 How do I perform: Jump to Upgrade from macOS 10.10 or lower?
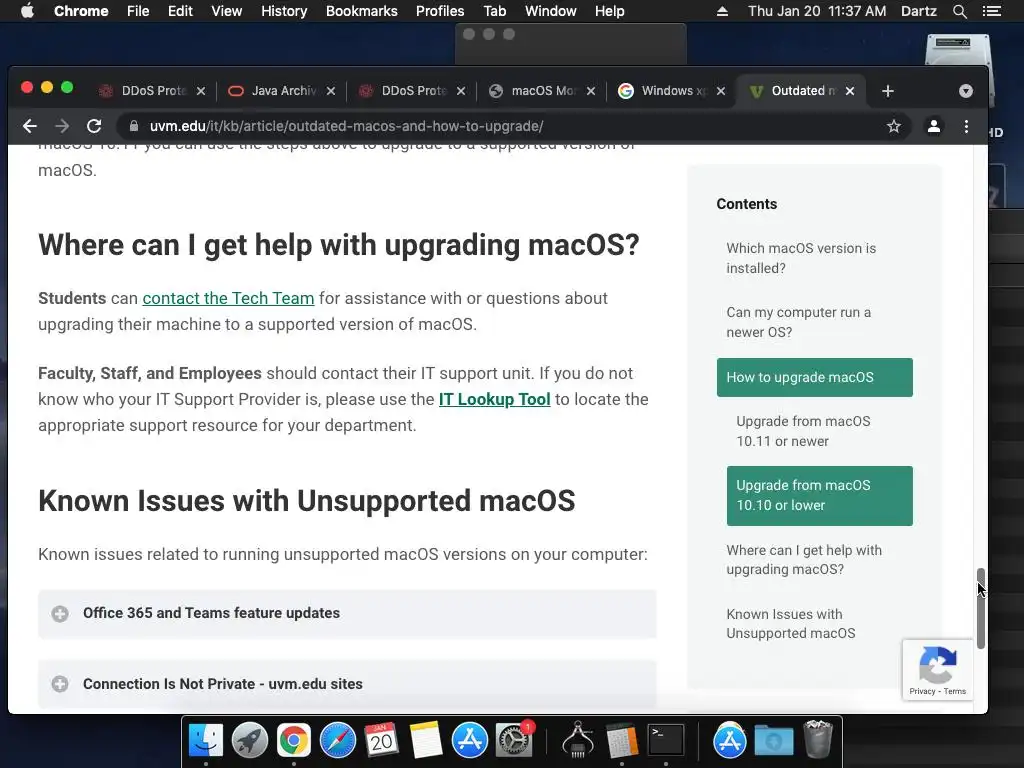820,495
